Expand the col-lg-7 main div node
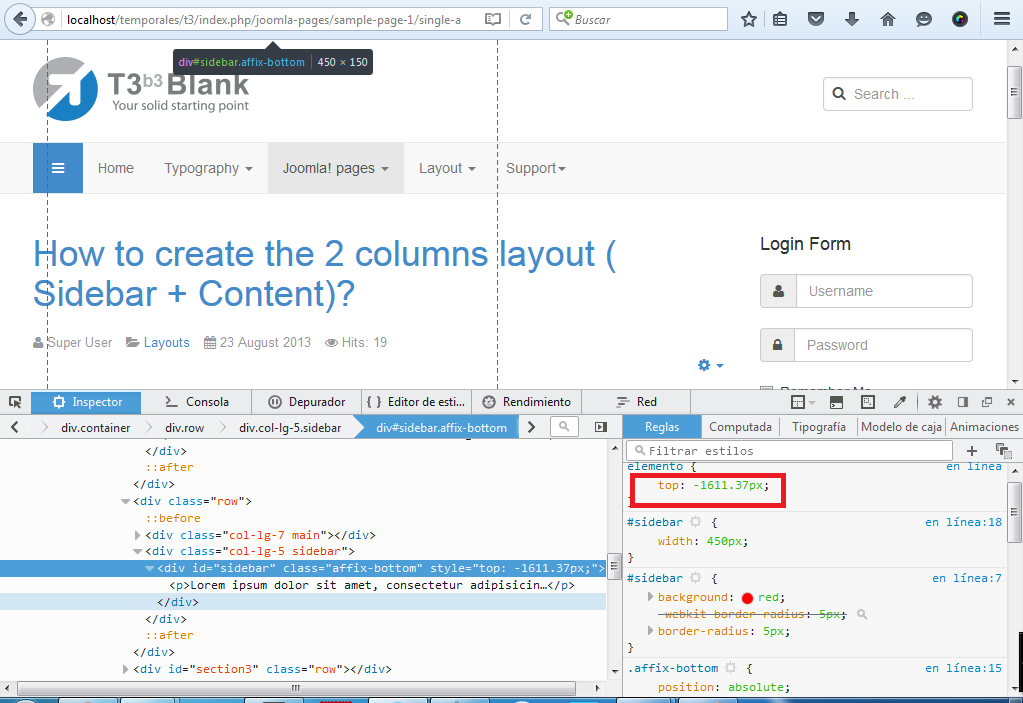This screenshot has width=1023, height=703. point(138,535)
